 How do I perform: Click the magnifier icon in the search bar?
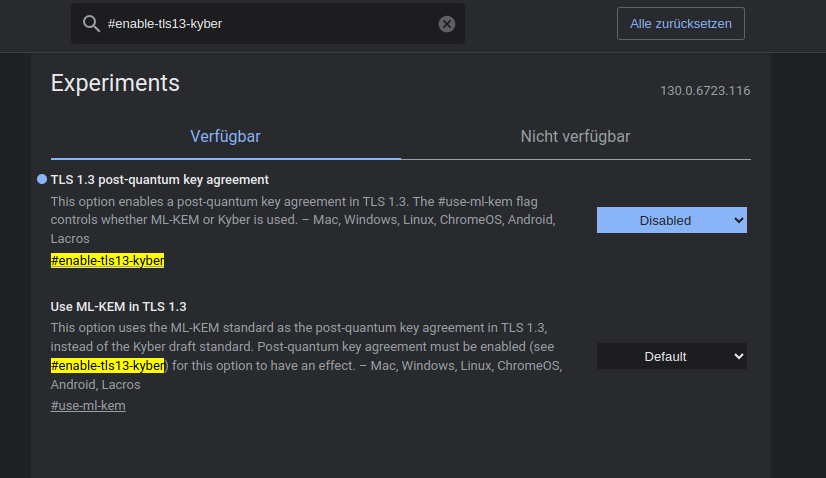(x=91, y=23)
